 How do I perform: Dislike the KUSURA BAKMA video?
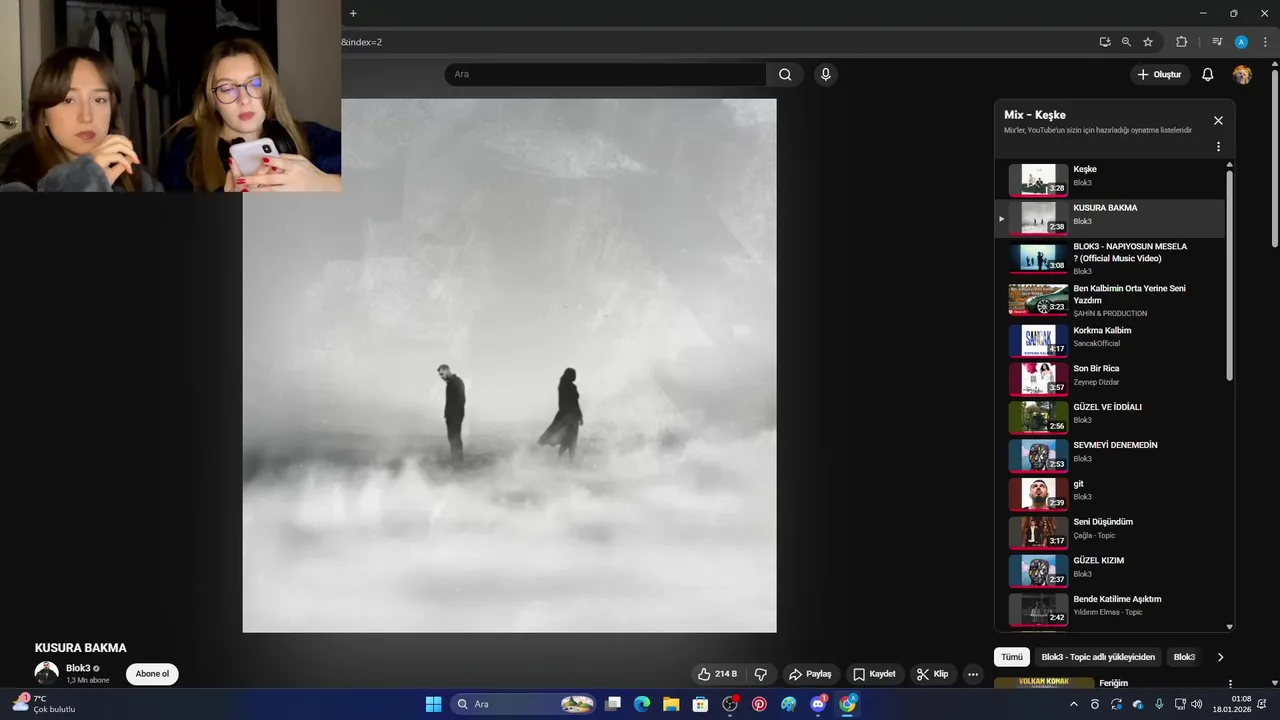761,674
